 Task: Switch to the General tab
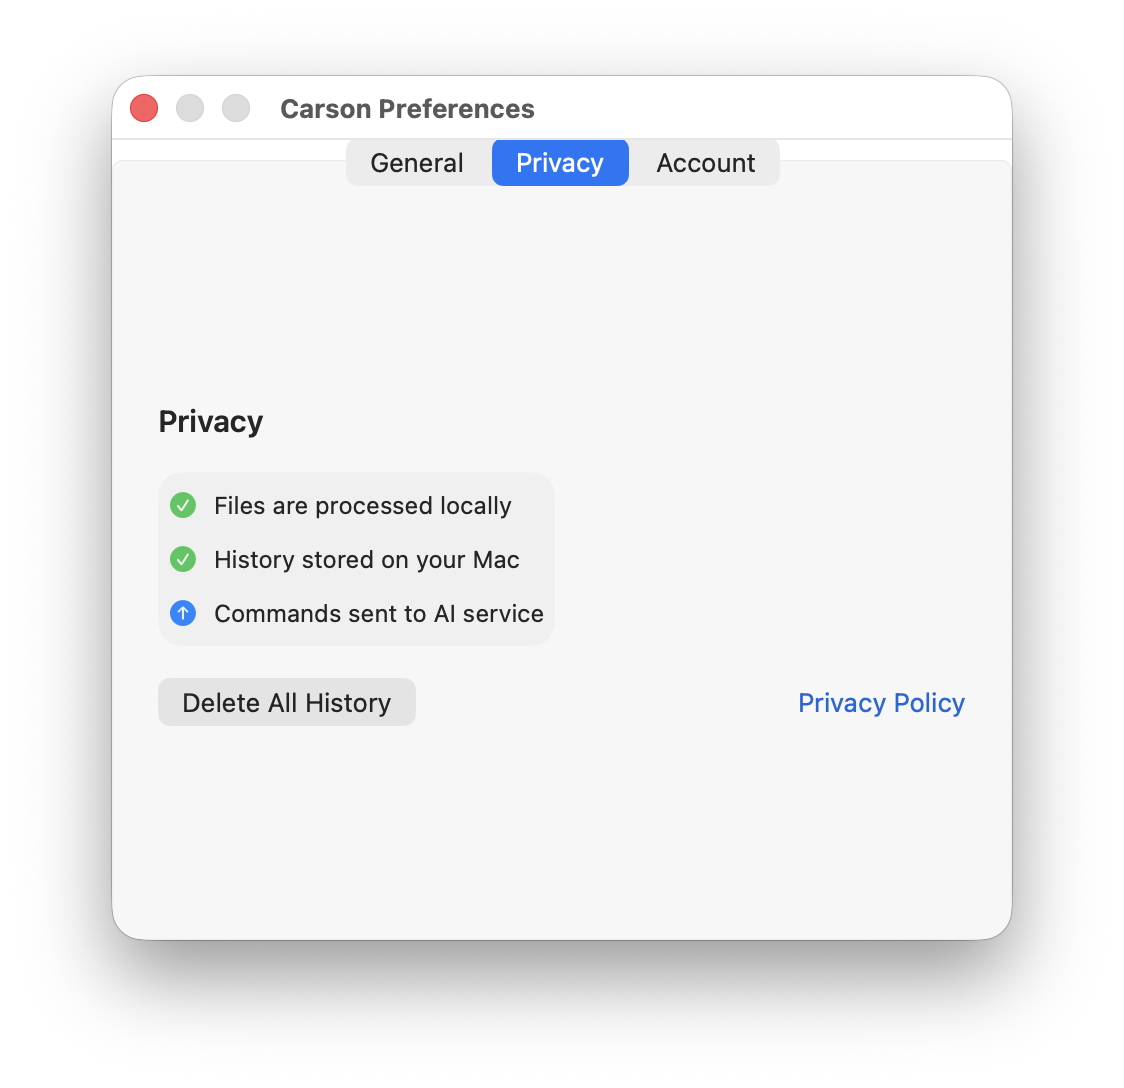(417, 162)
